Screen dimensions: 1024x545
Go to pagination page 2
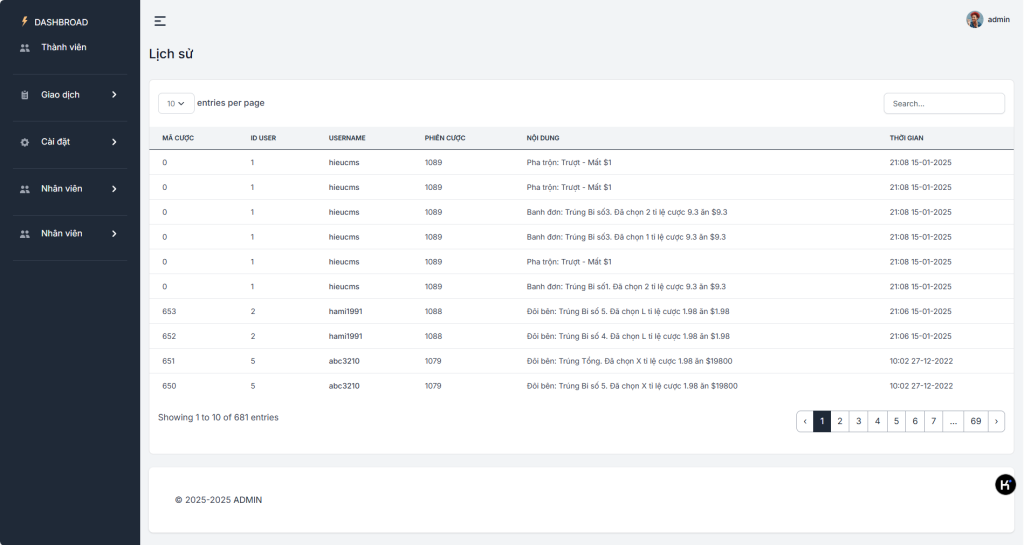(840, 422)
